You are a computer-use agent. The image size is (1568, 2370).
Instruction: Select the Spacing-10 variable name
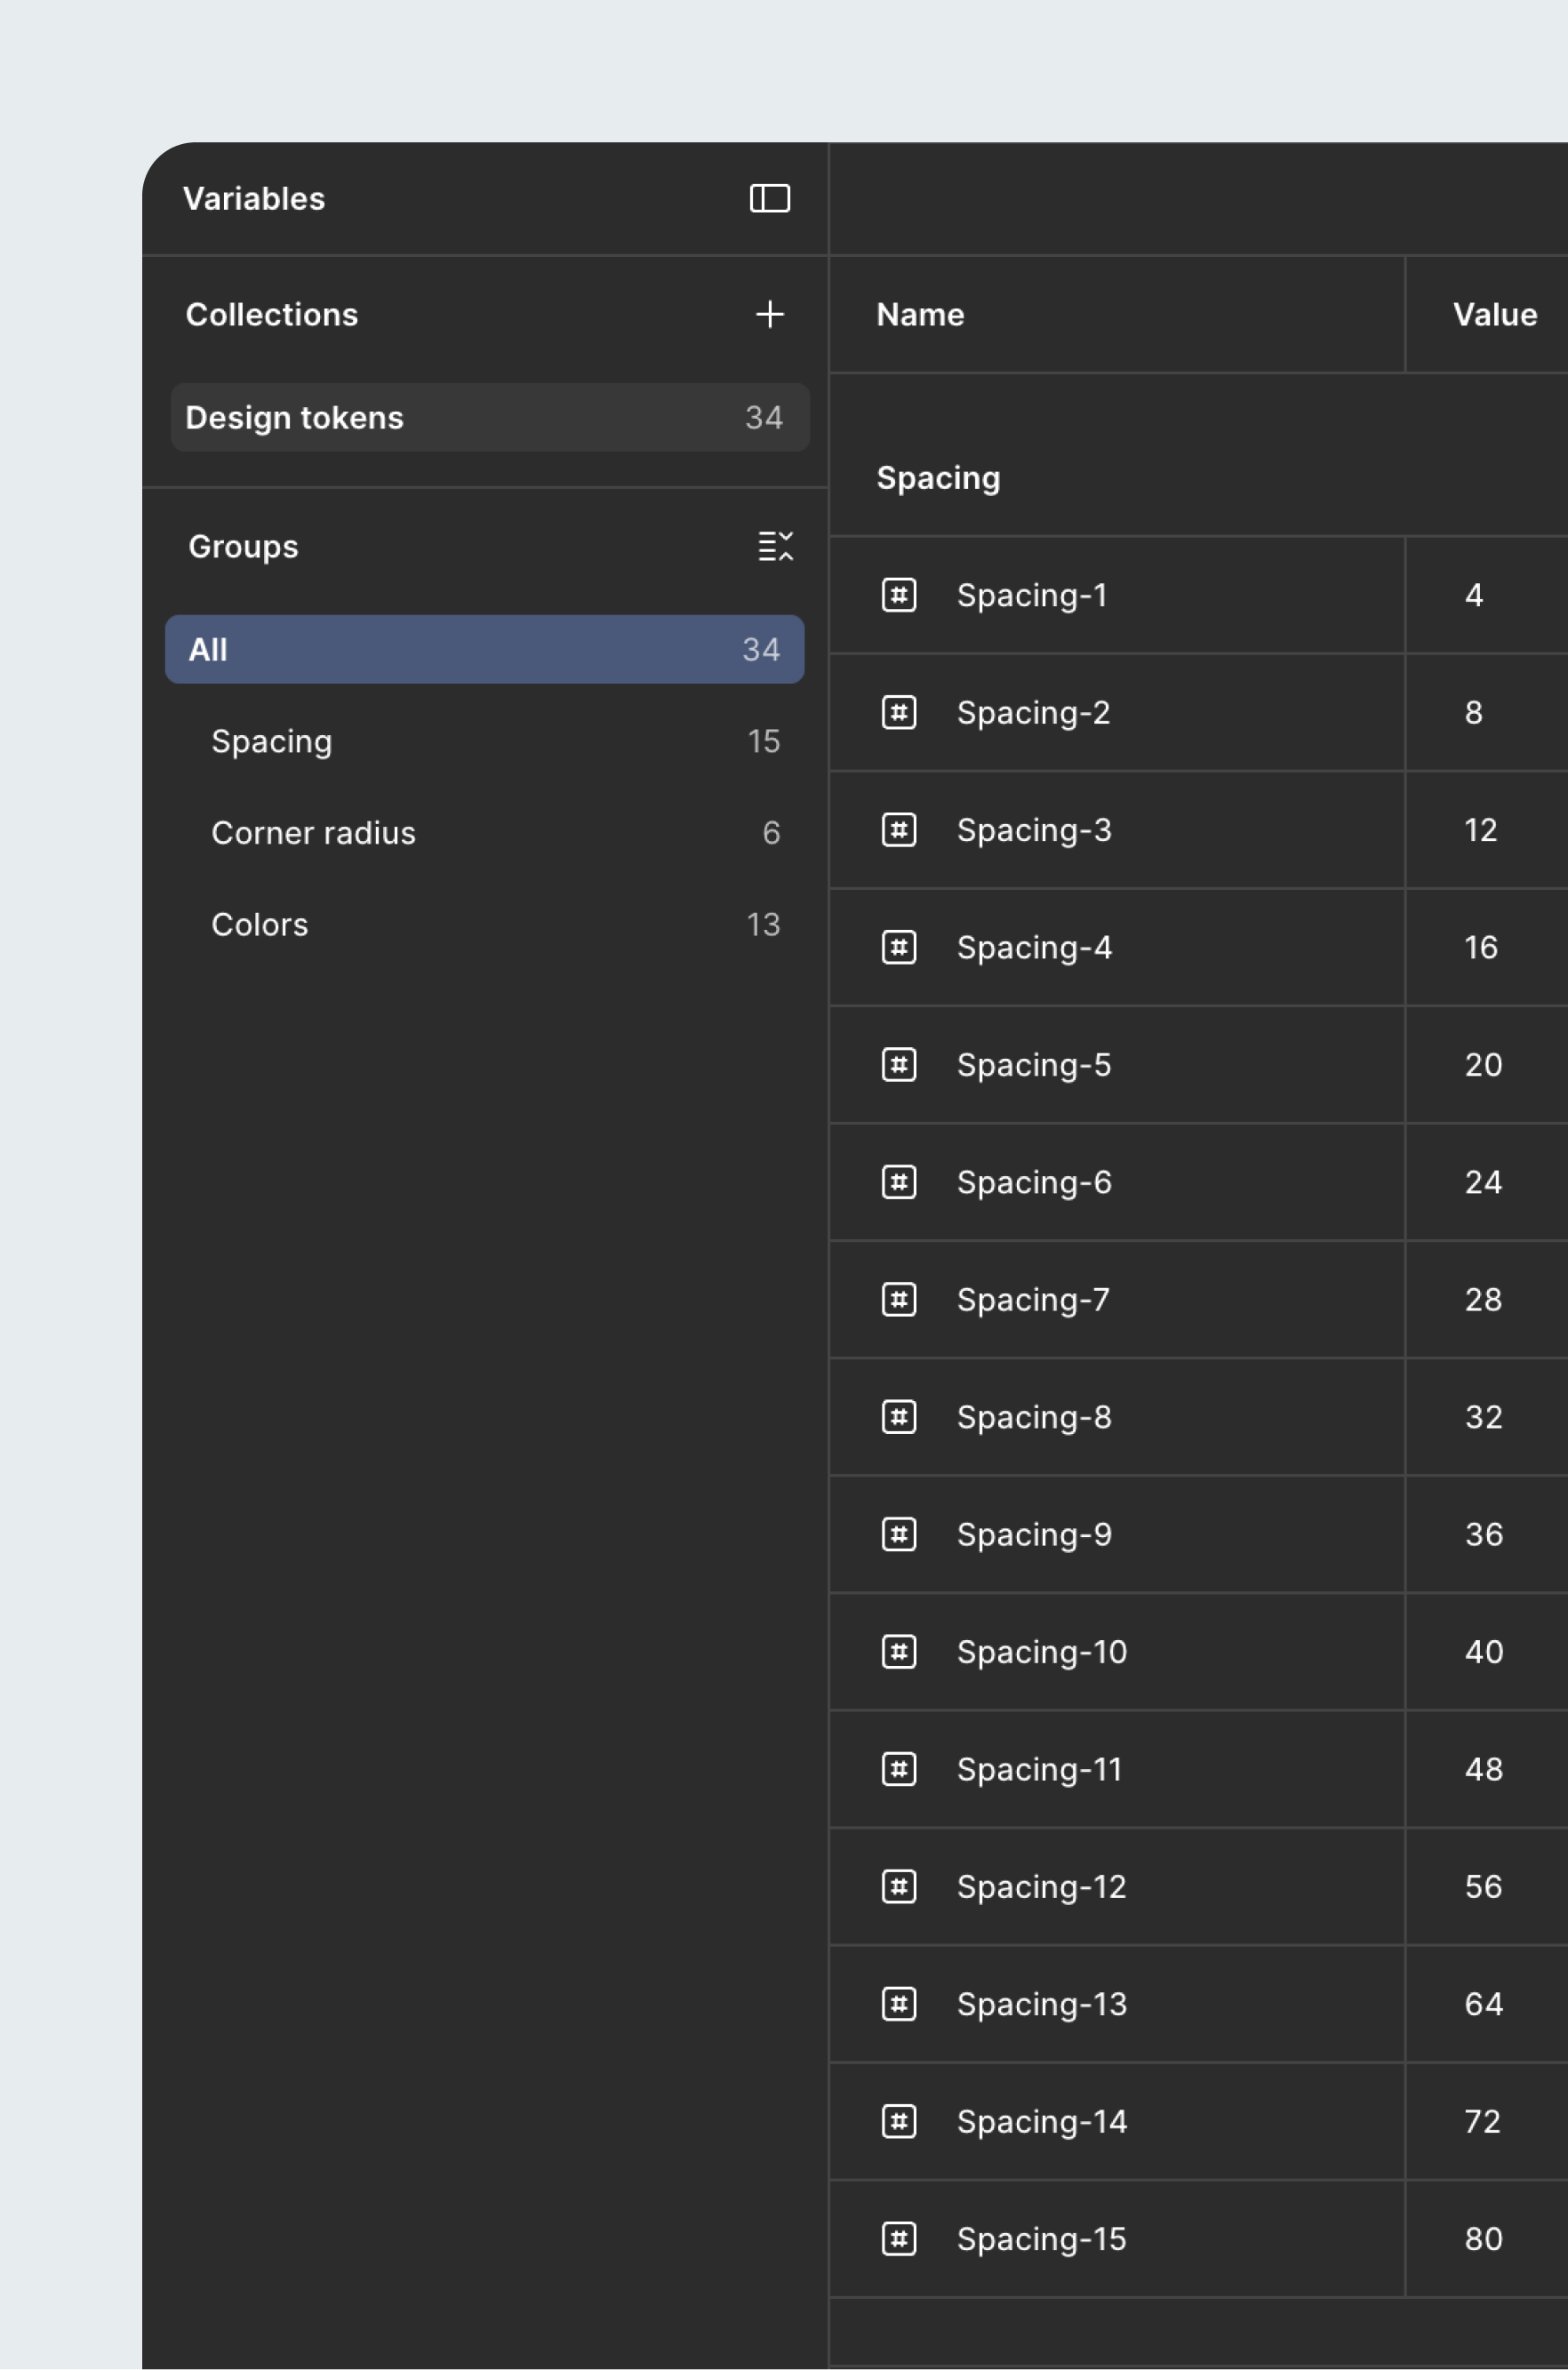pyautogui.click(x=1042, y=1651)
